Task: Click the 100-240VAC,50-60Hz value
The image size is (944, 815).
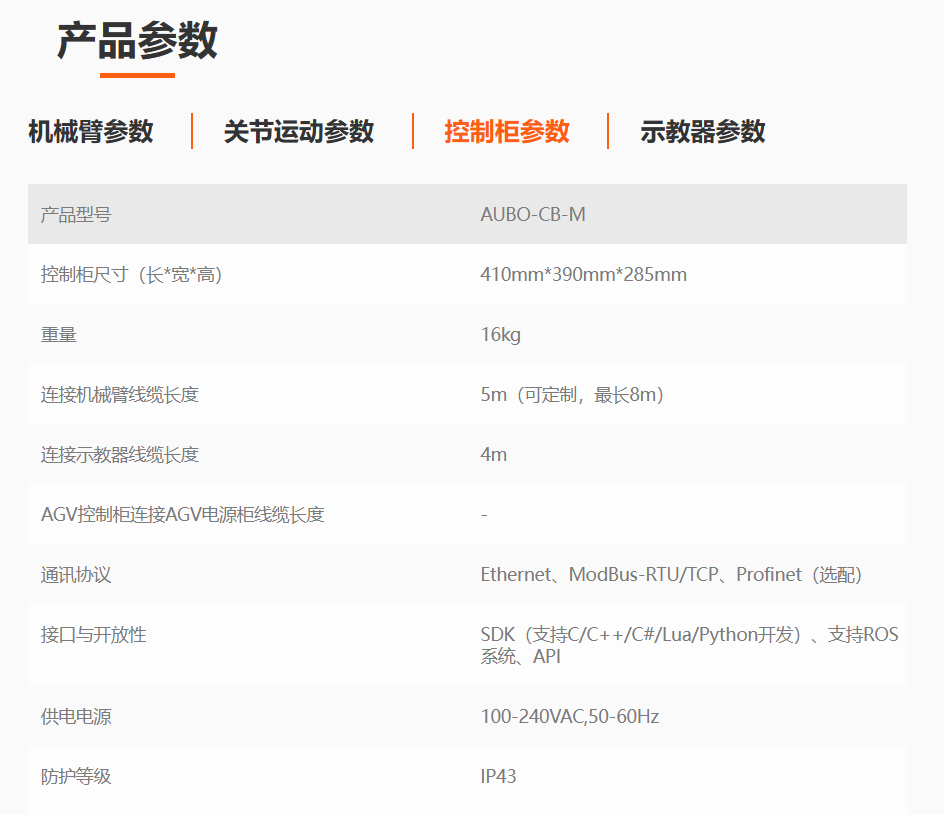Action: coord(570,716)
